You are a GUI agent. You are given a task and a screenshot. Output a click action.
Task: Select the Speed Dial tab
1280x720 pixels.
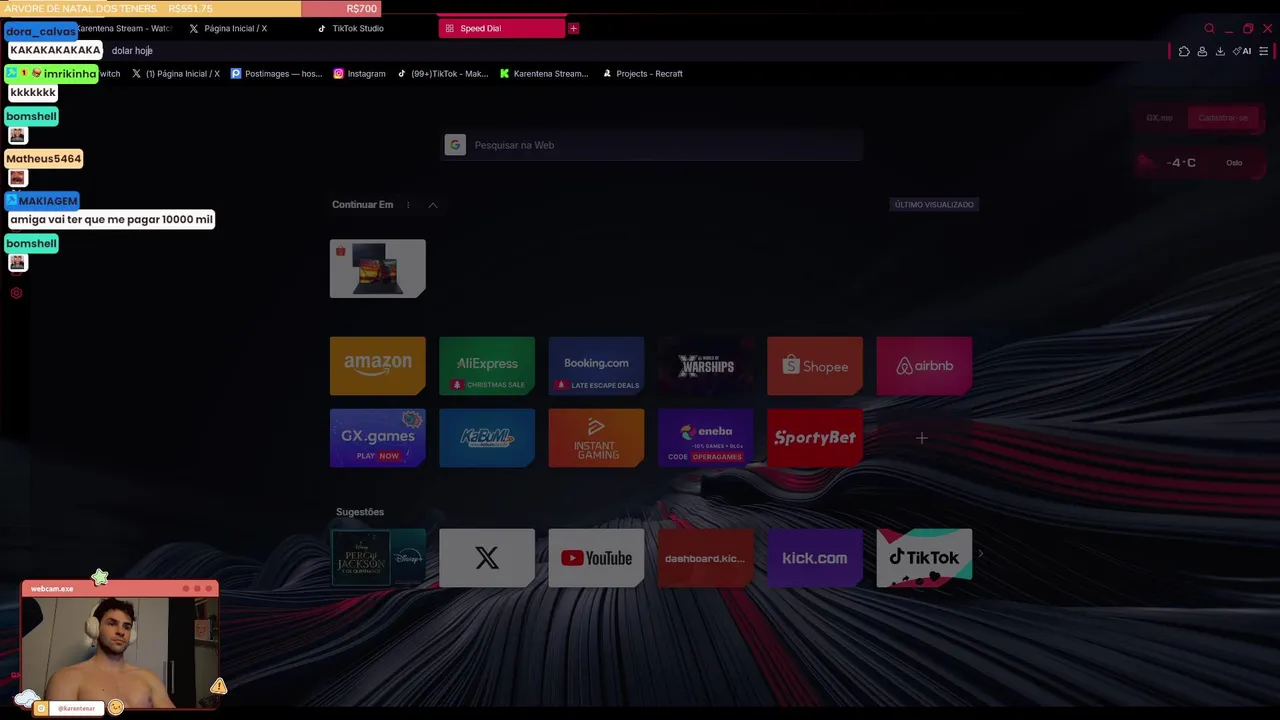501,28
